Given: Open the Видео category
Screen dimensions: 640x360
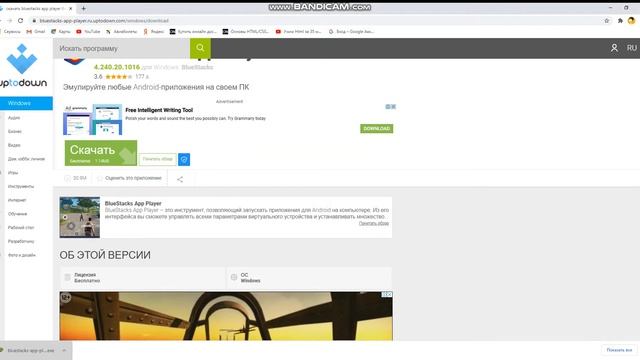Looking at the screenshot, I should coord(14,145).
